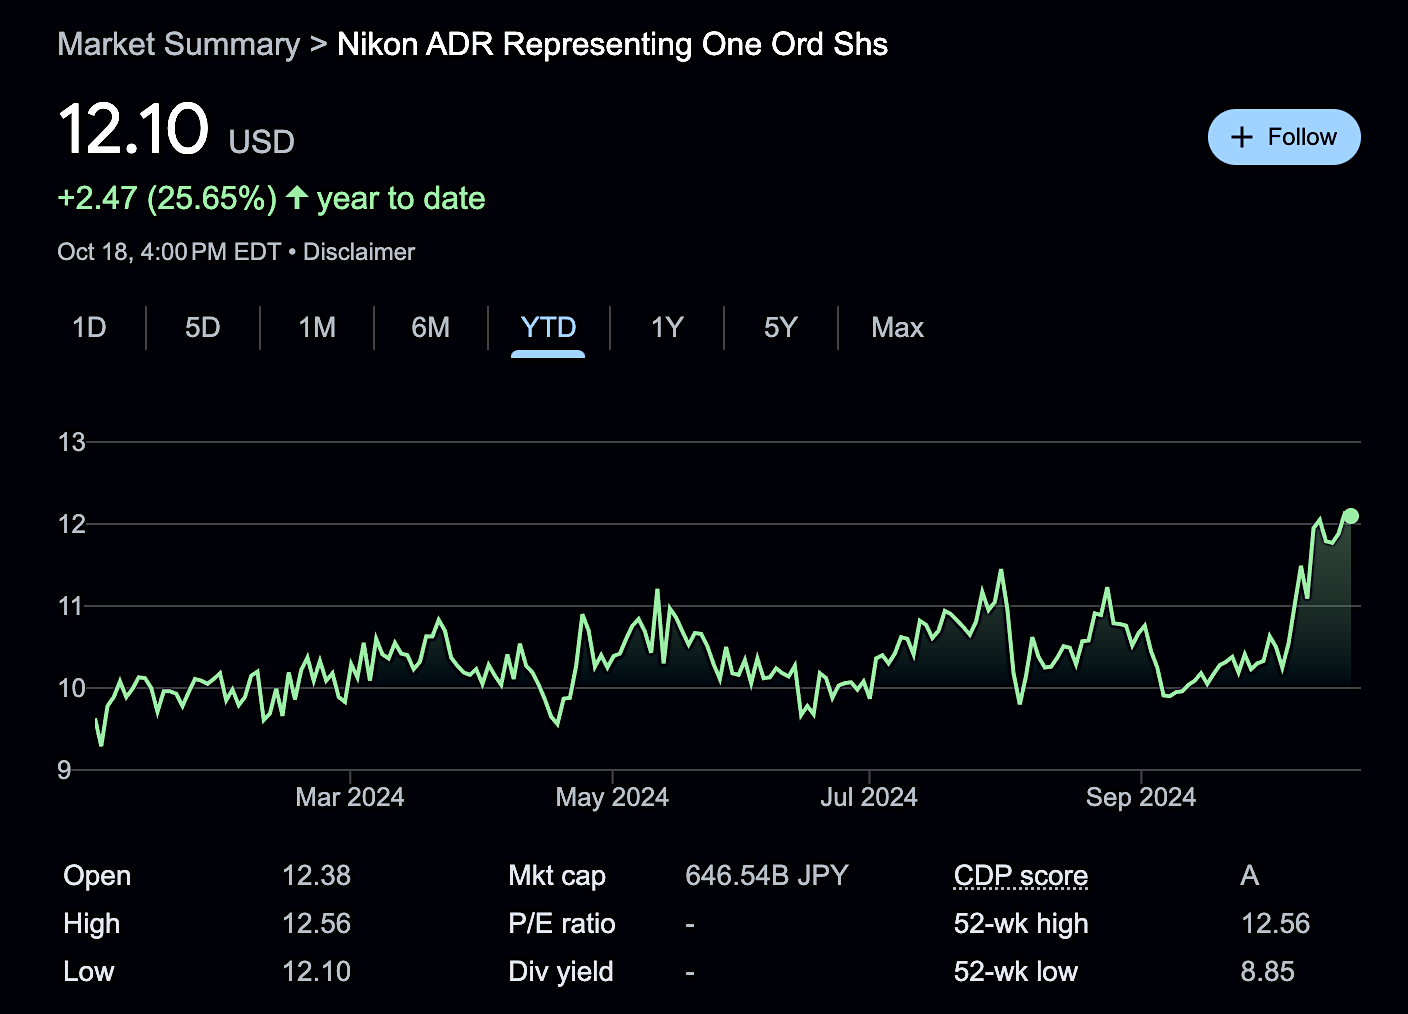Screen dimensions: 1408x1014
Task: Click the CDP score label
Action: pyautogui.click(x=1020, y=876)
